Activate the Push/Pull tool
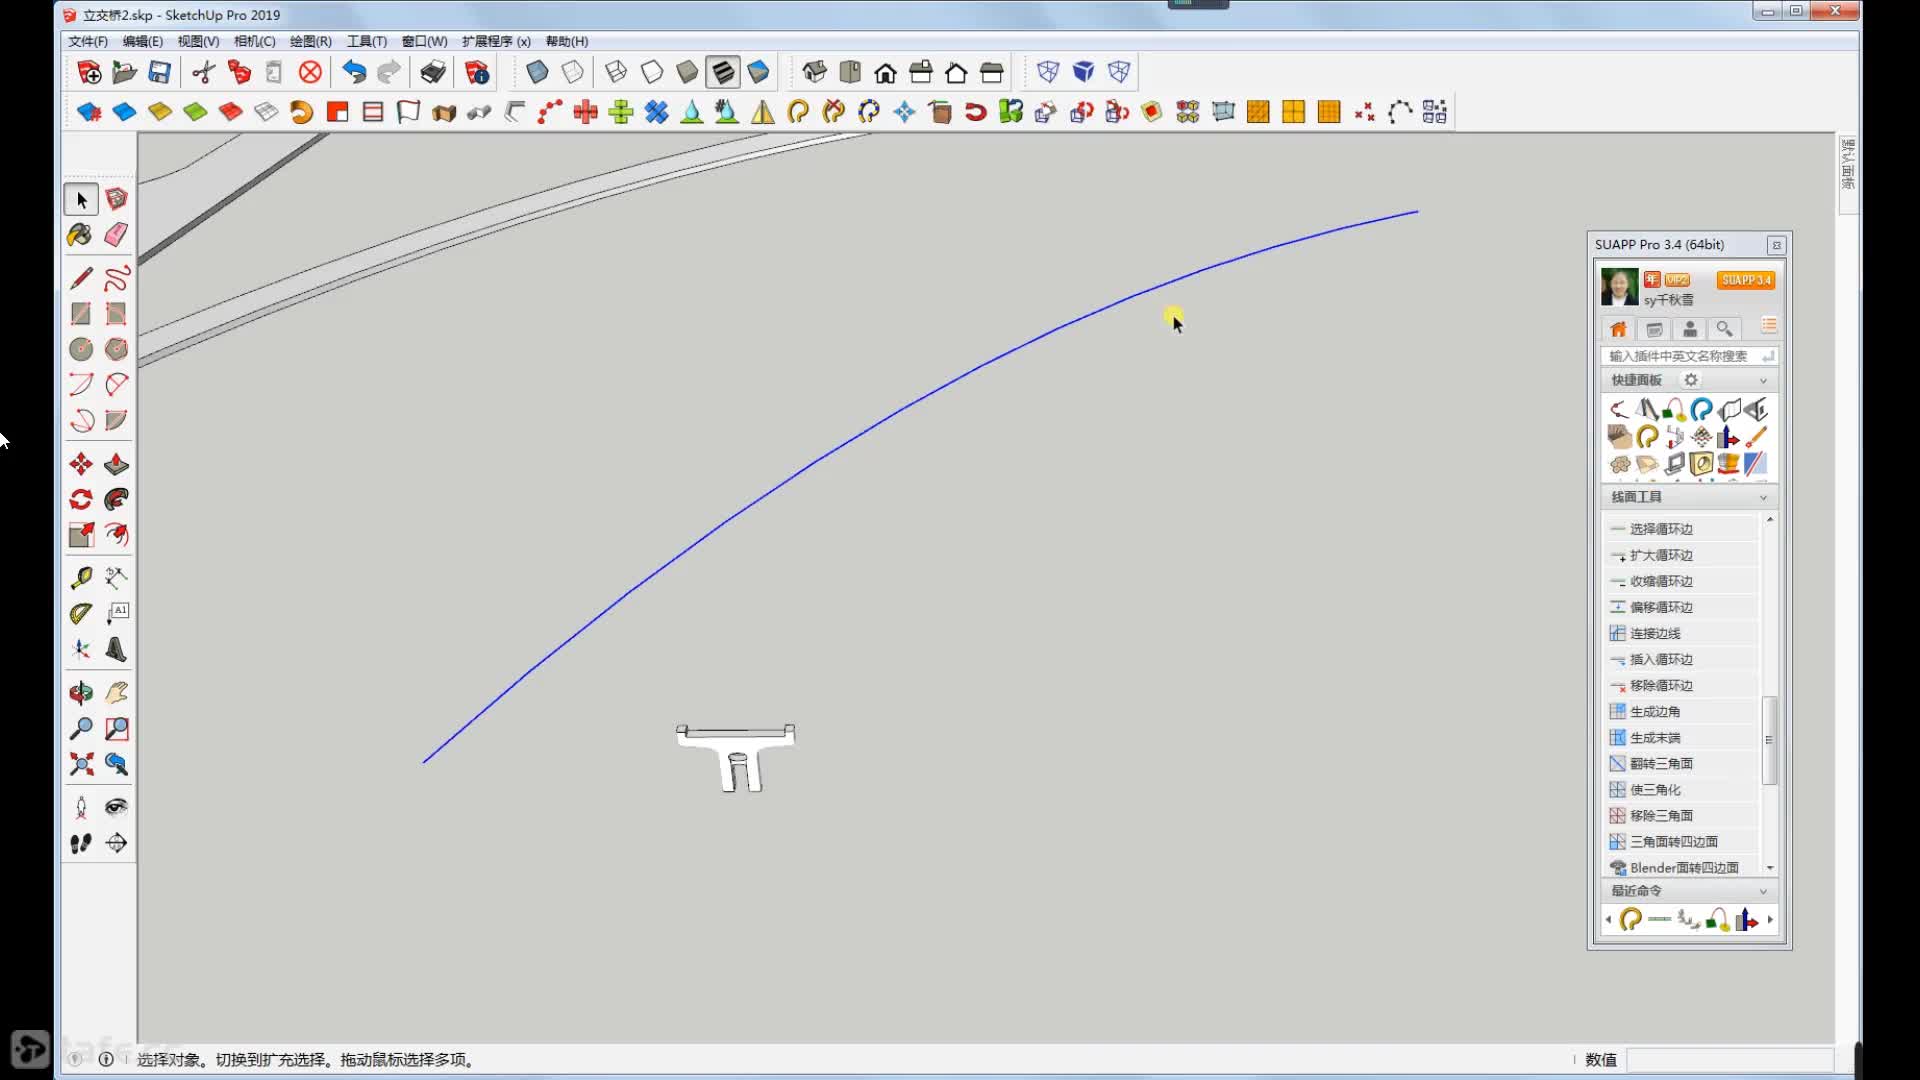Screen dimensions: 1920x1080 pos(116,464)
